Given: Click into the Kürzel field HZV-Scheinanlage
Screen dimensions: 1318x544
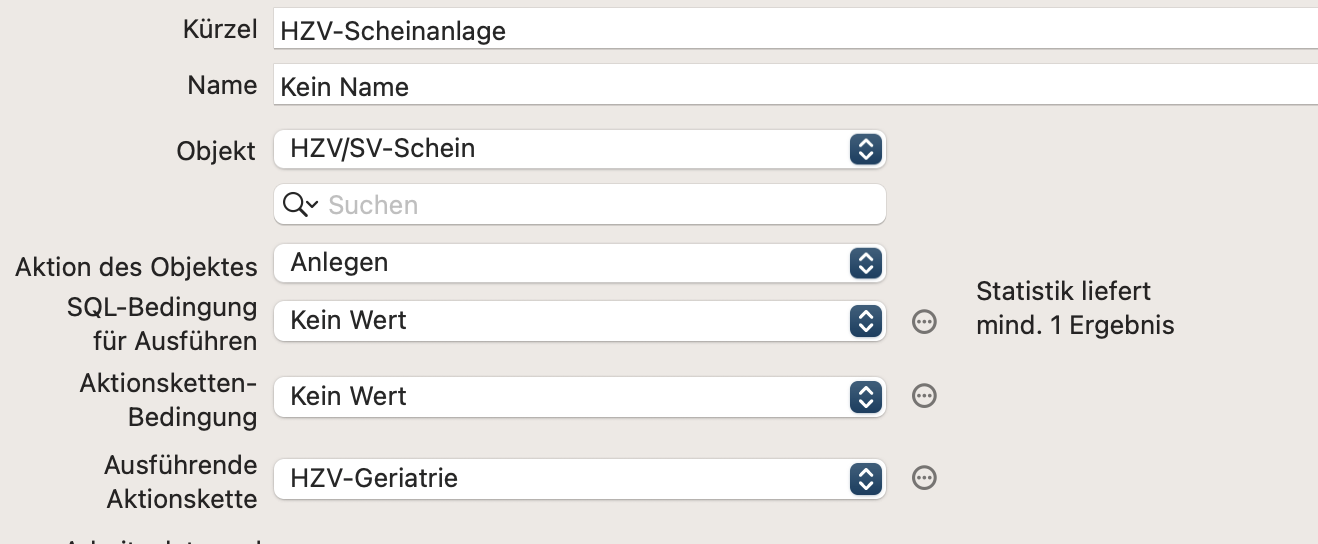Looking at the screenshot, I should 796,31.
